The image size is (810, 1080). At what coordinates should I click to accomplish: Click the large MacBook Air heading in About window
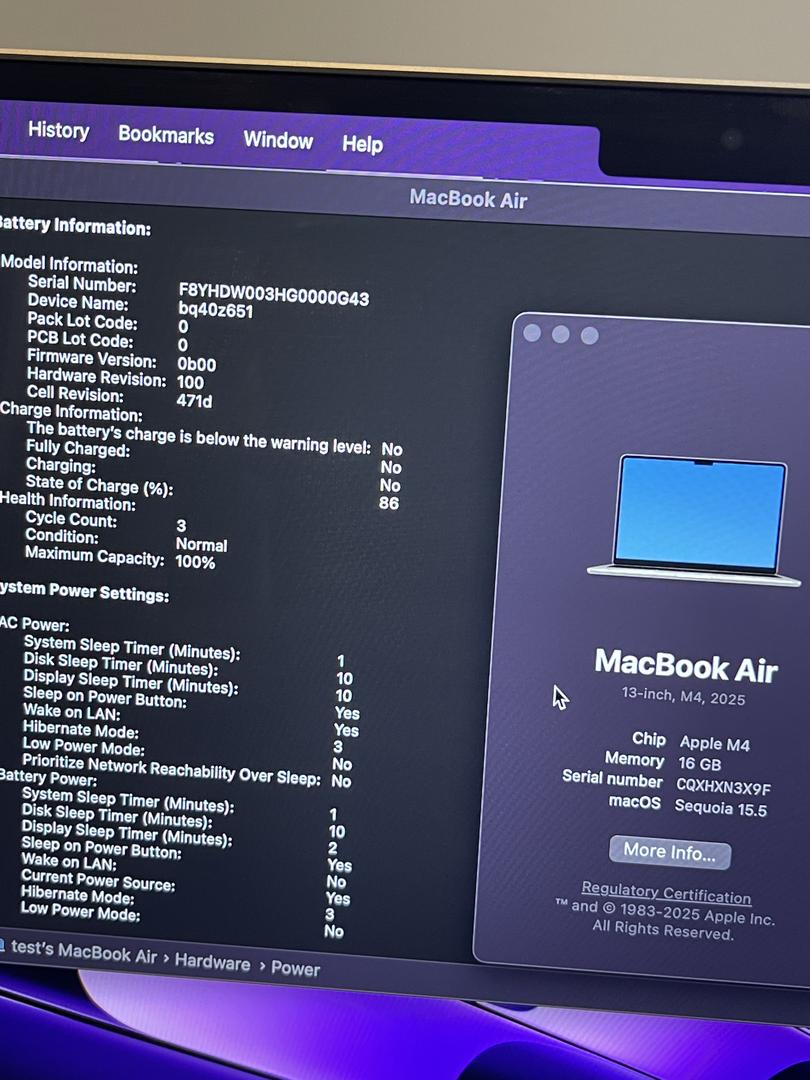click(x=687, y=666)
